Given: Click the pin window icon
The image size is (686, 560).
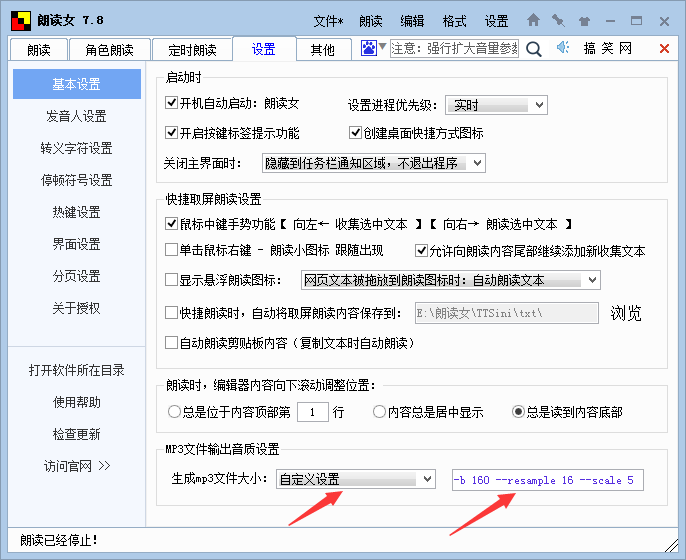Looking at the screenshot, I should pos(558,20).
